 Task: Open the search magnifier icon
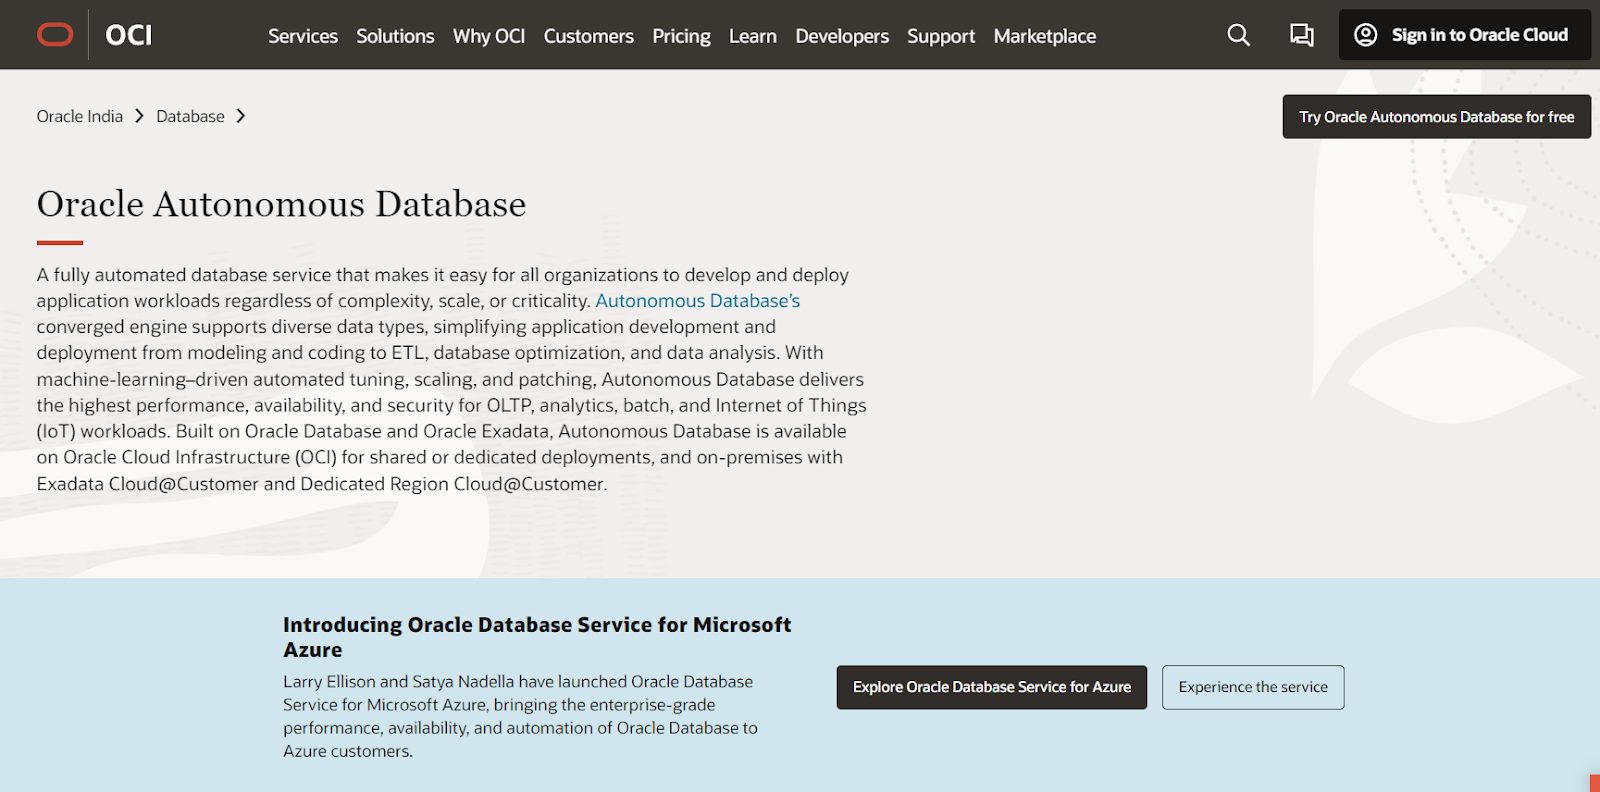click(x=1238, y=35)
